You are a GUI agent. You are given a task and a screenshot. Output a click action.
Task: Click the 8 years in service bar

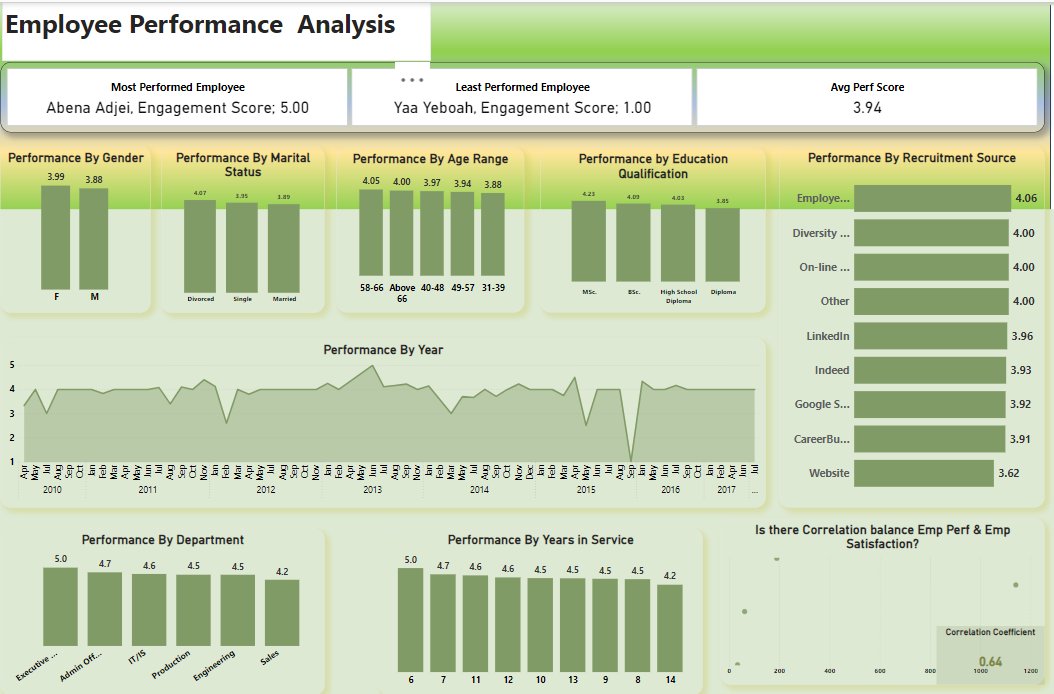pyautogui.click(x=637, y=625)
